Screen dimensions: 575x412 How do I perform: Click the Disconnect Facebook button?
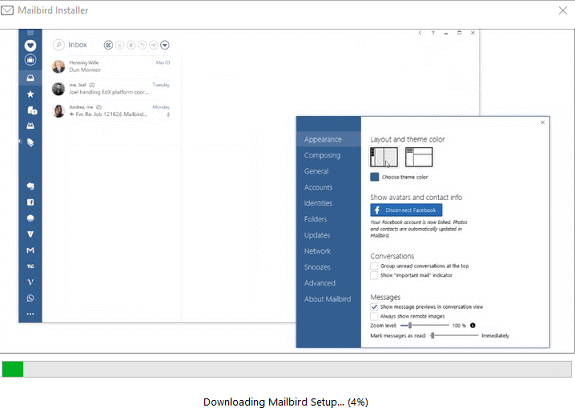tap(406, 210)
